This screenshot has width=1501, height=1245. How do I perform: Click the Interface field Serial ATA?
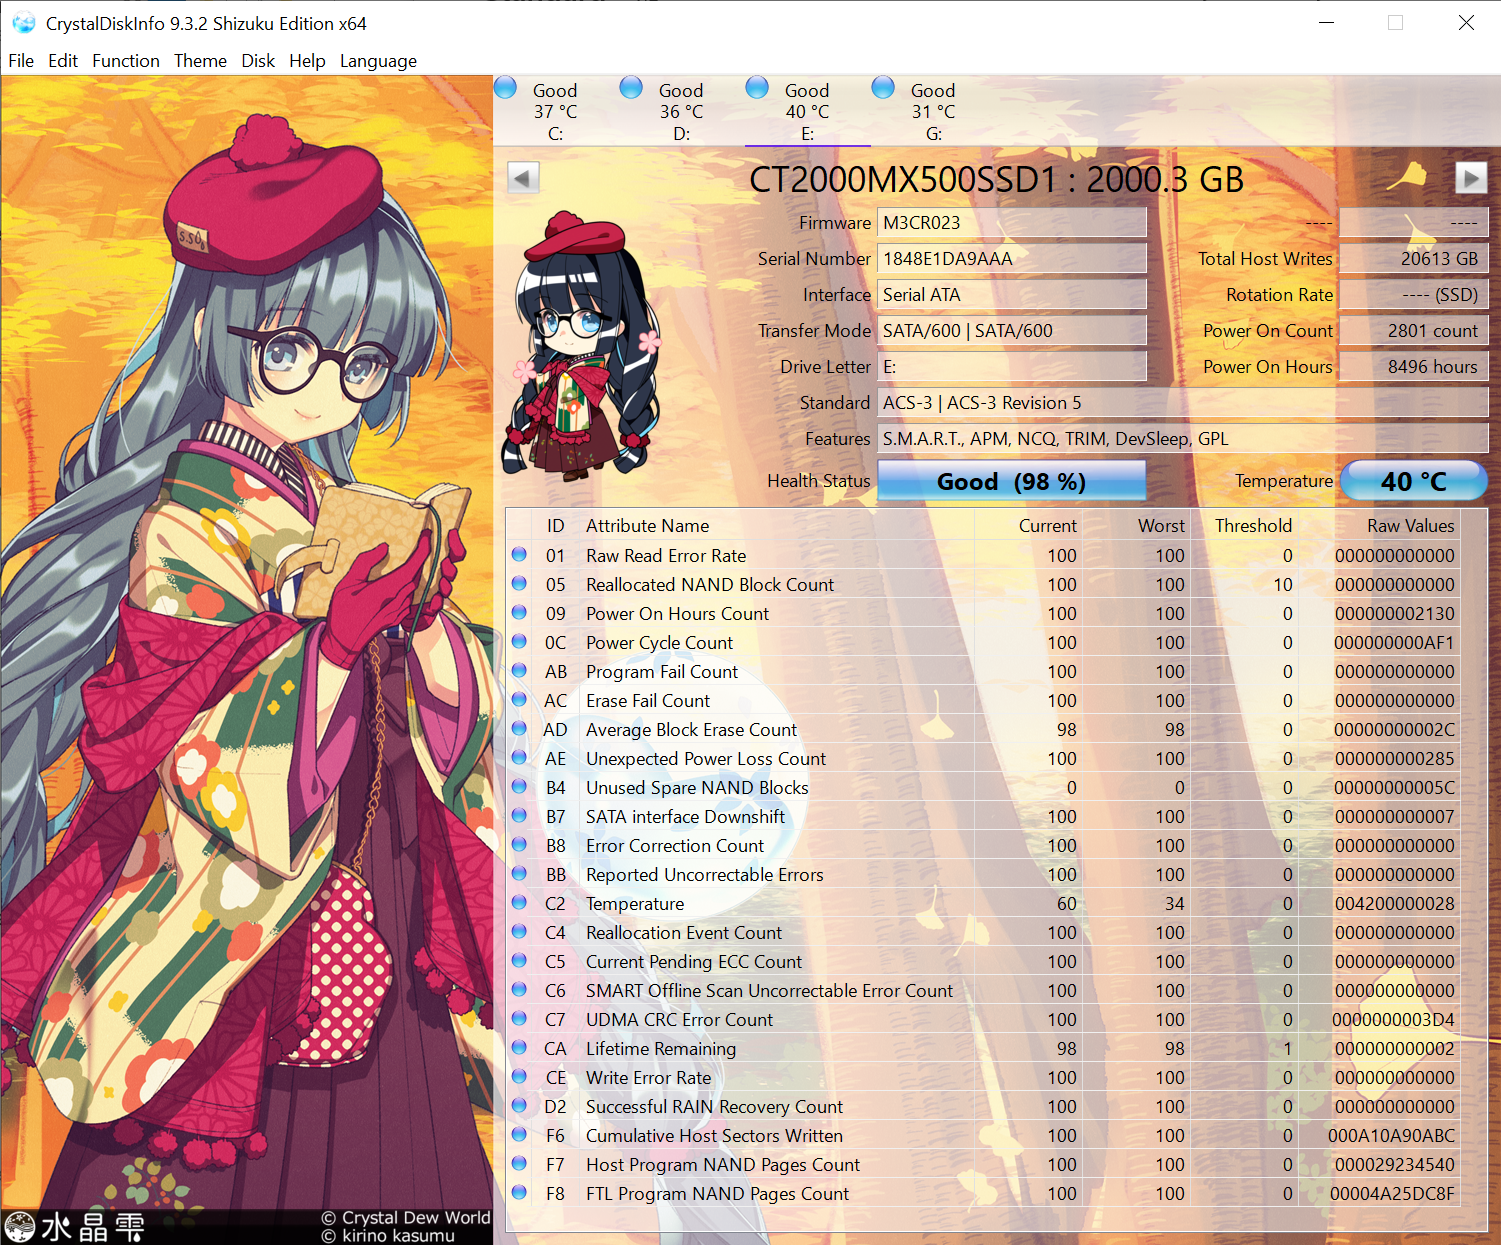(x=1011, y=295)
